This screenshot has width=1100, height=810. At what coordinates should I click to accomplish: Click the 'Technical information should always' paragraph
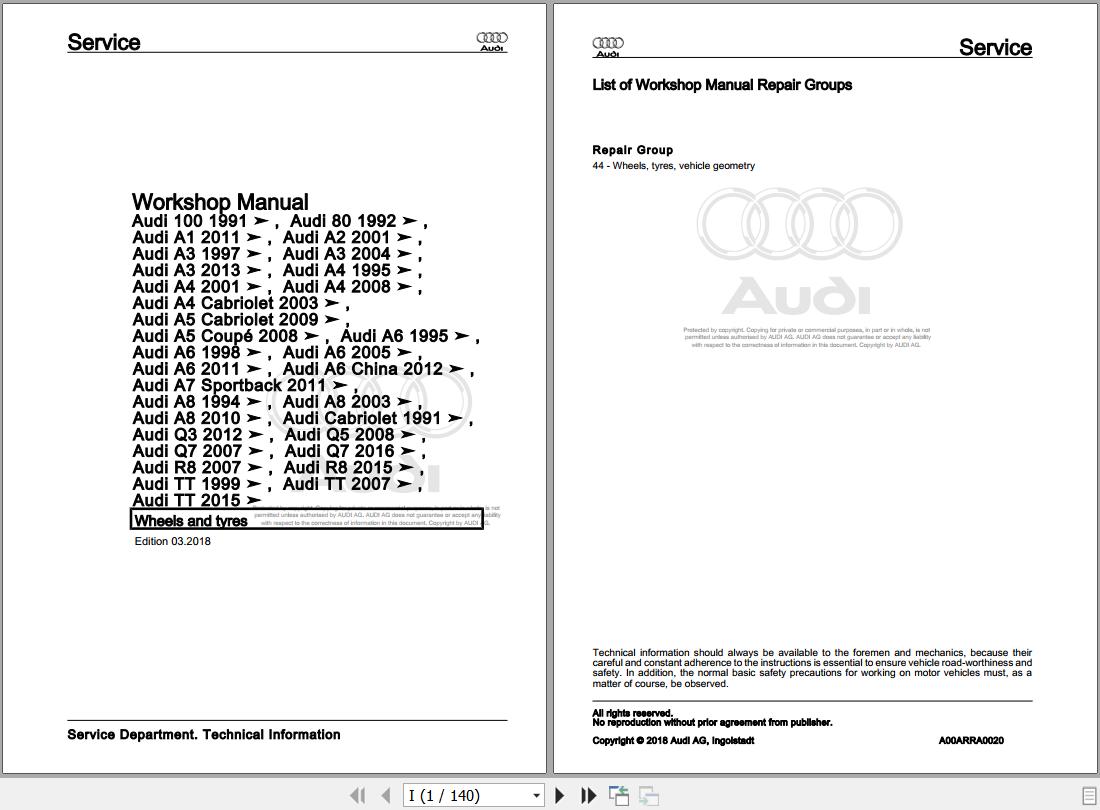[812, 668]
